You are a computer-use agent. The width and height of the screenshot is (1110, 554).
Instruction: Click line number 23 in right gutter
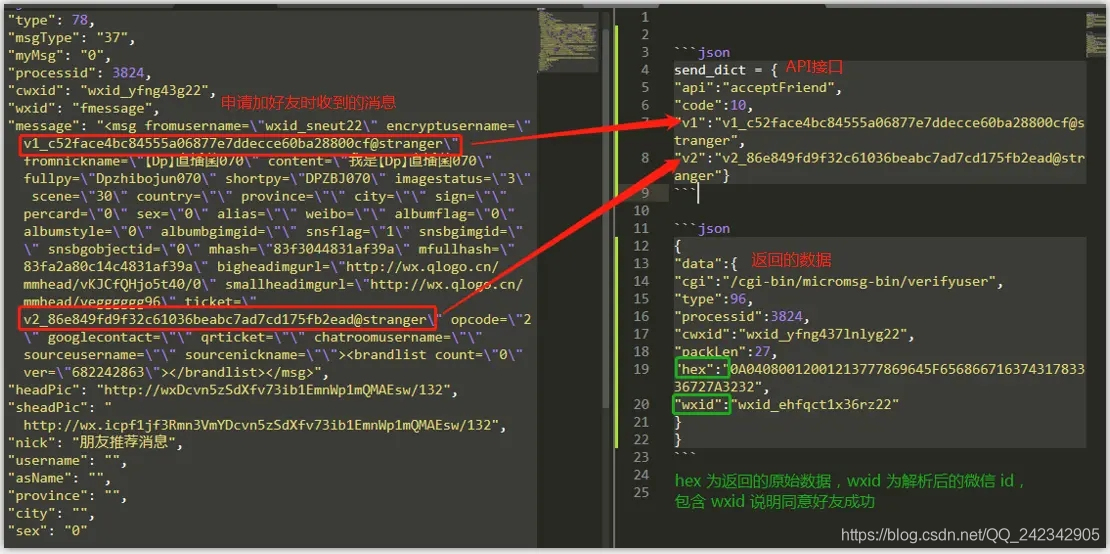pos(642,457)
